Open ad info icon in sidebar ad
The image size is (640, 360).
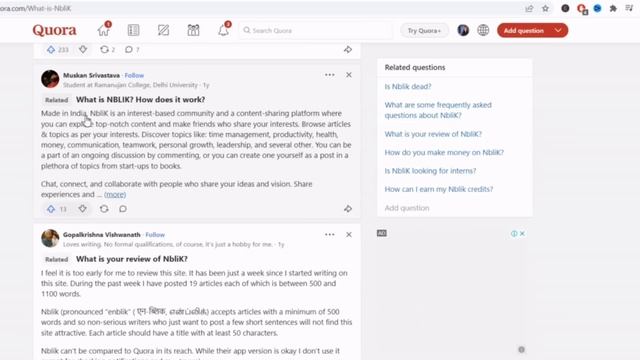pos(514,233)
